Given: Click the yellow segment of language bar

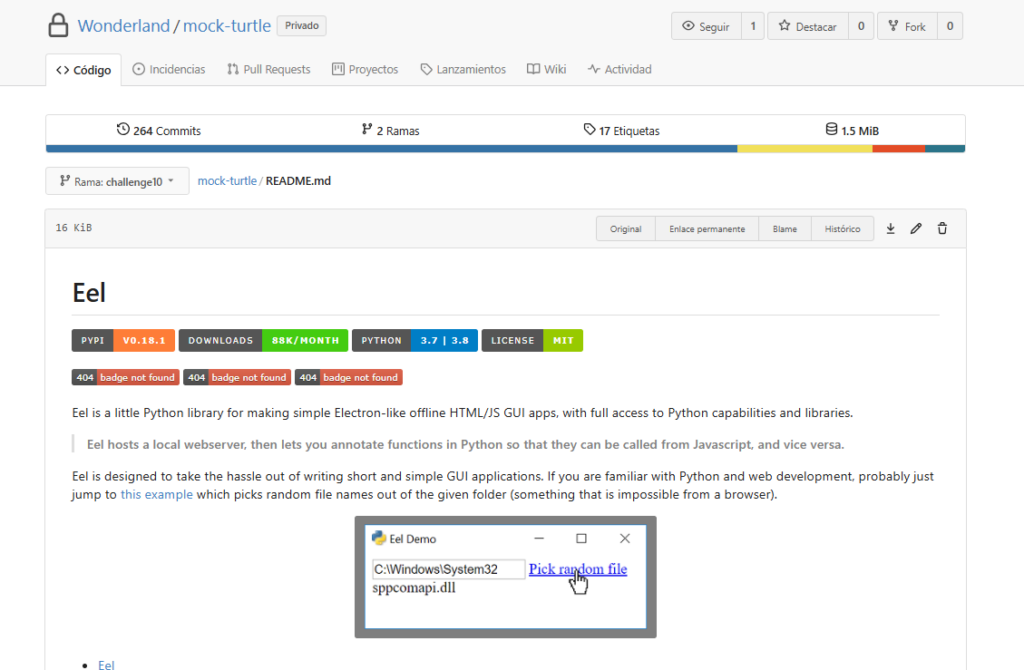Looking at the screenshot, I should pyautogui.click(x=805, y=149).
